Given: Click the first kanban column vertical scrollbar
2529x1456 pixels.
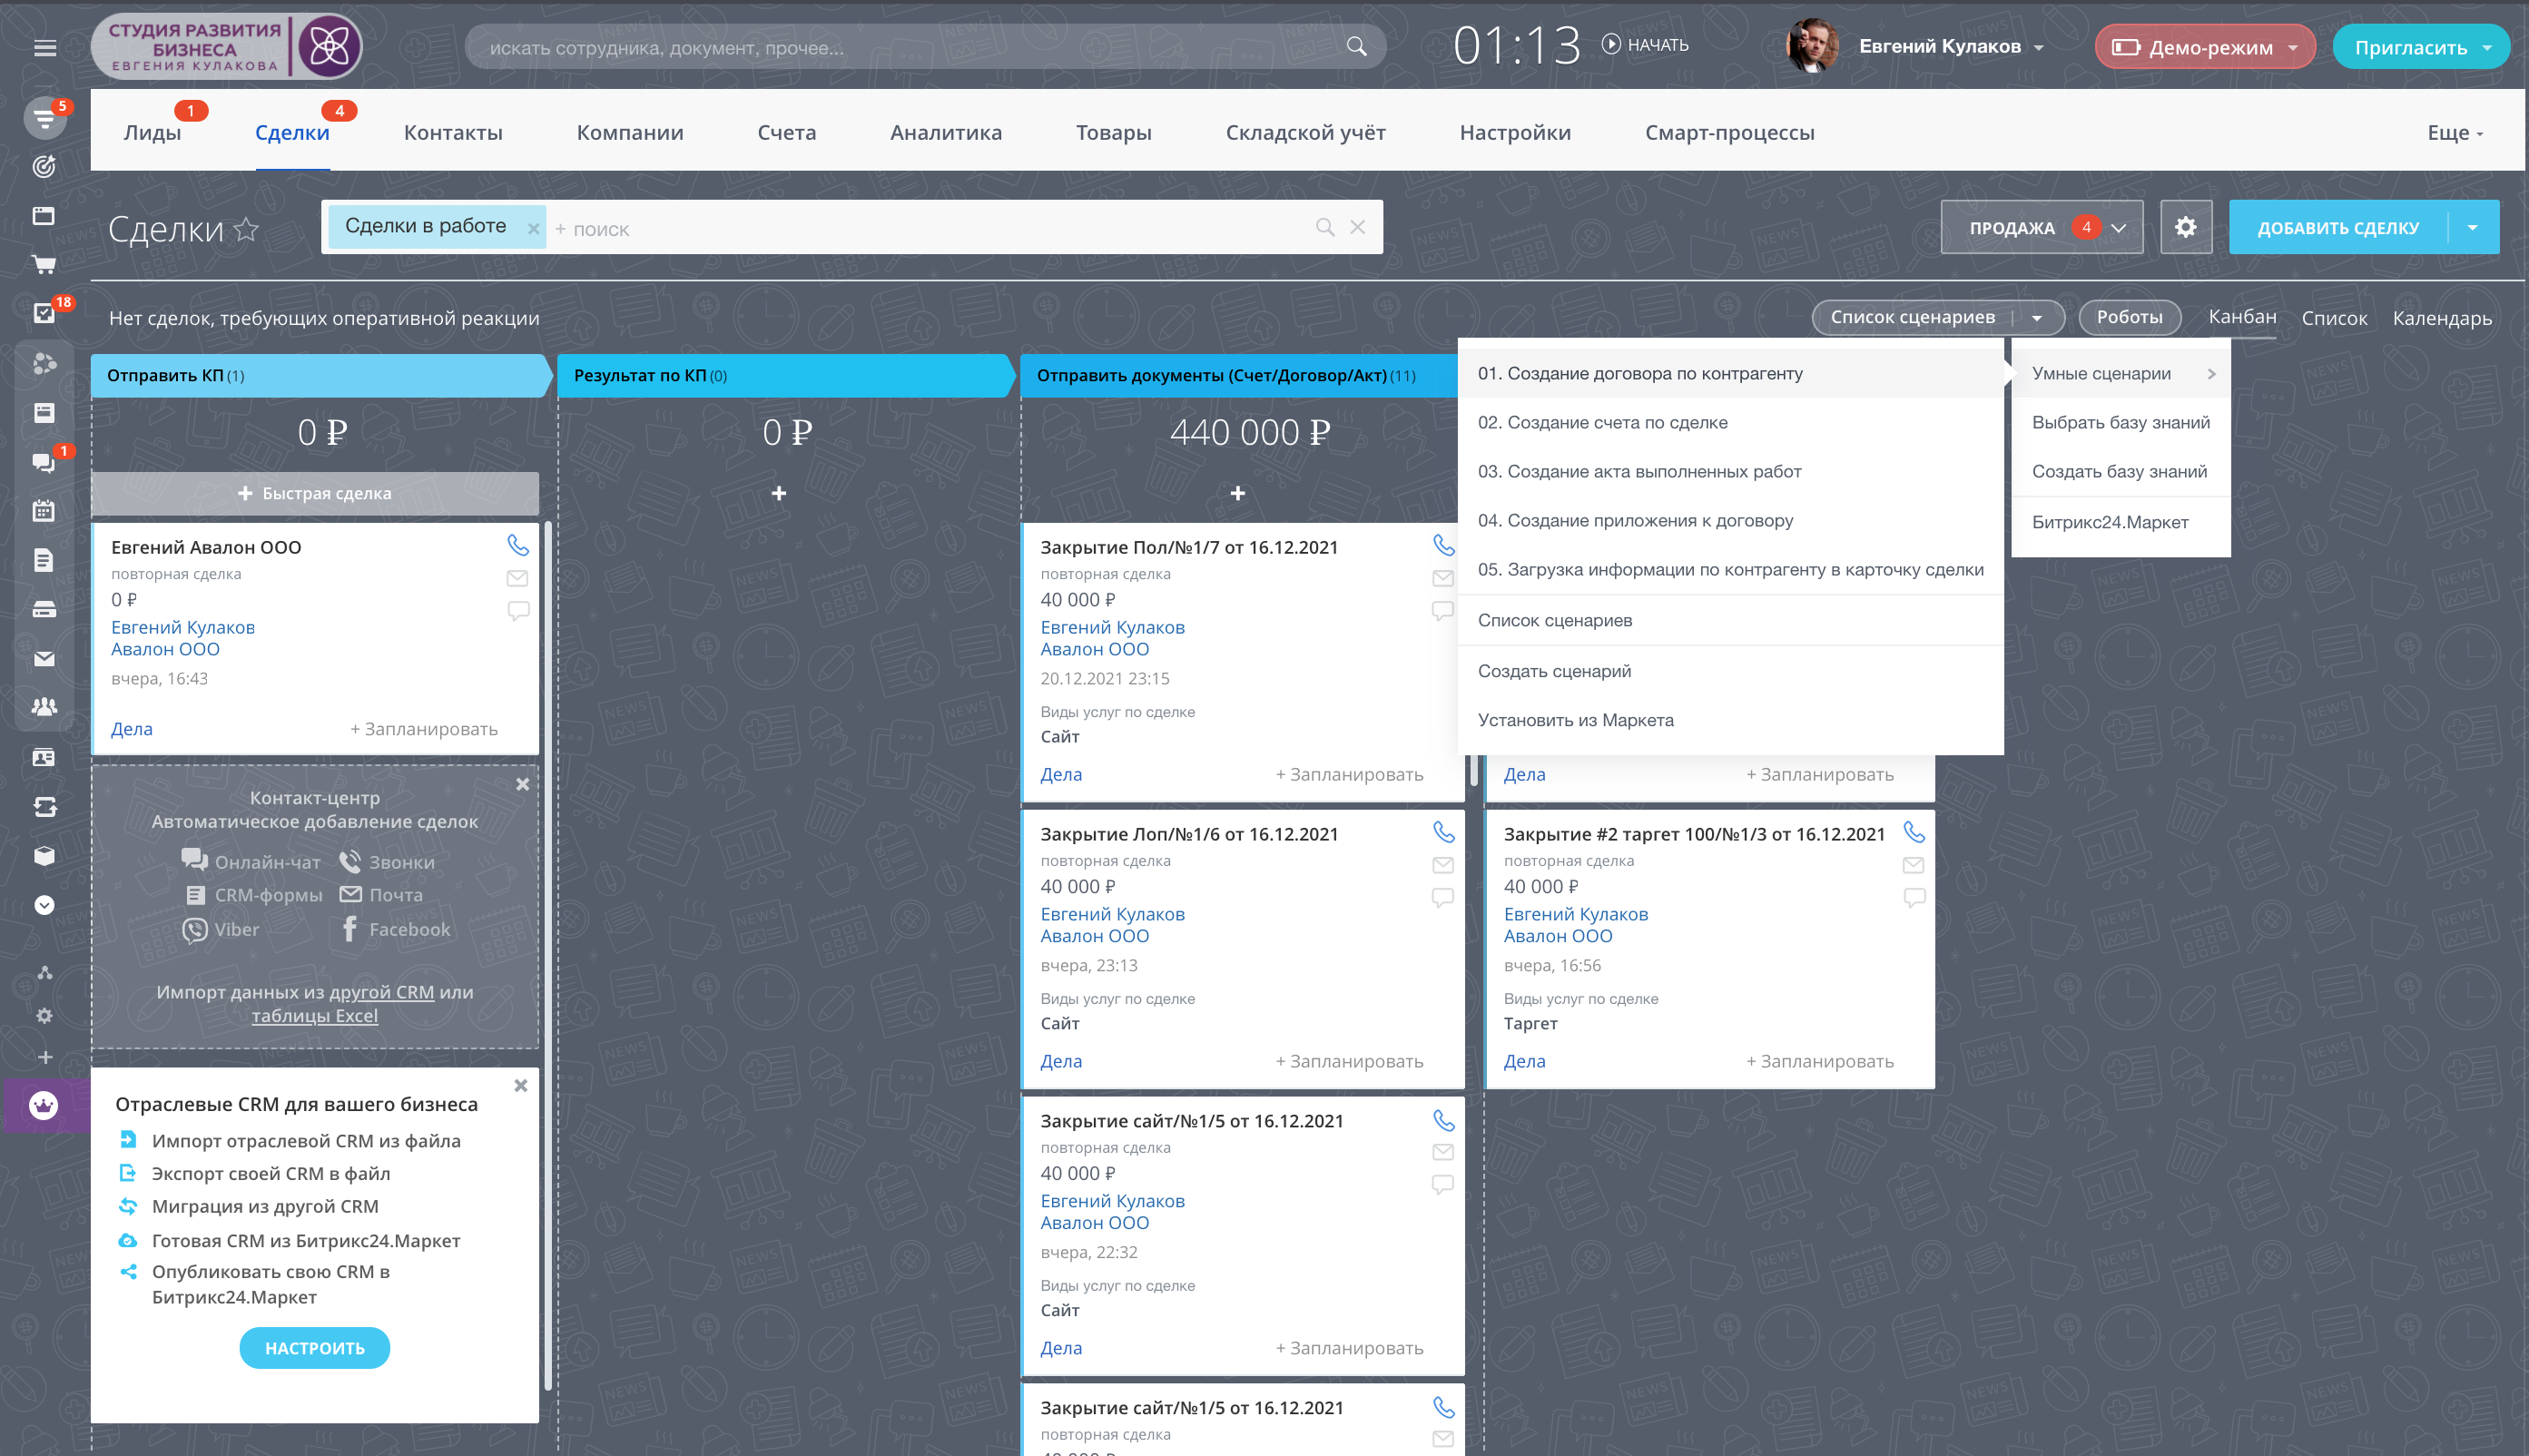Looking at the screenshot, I should (548, 950).
